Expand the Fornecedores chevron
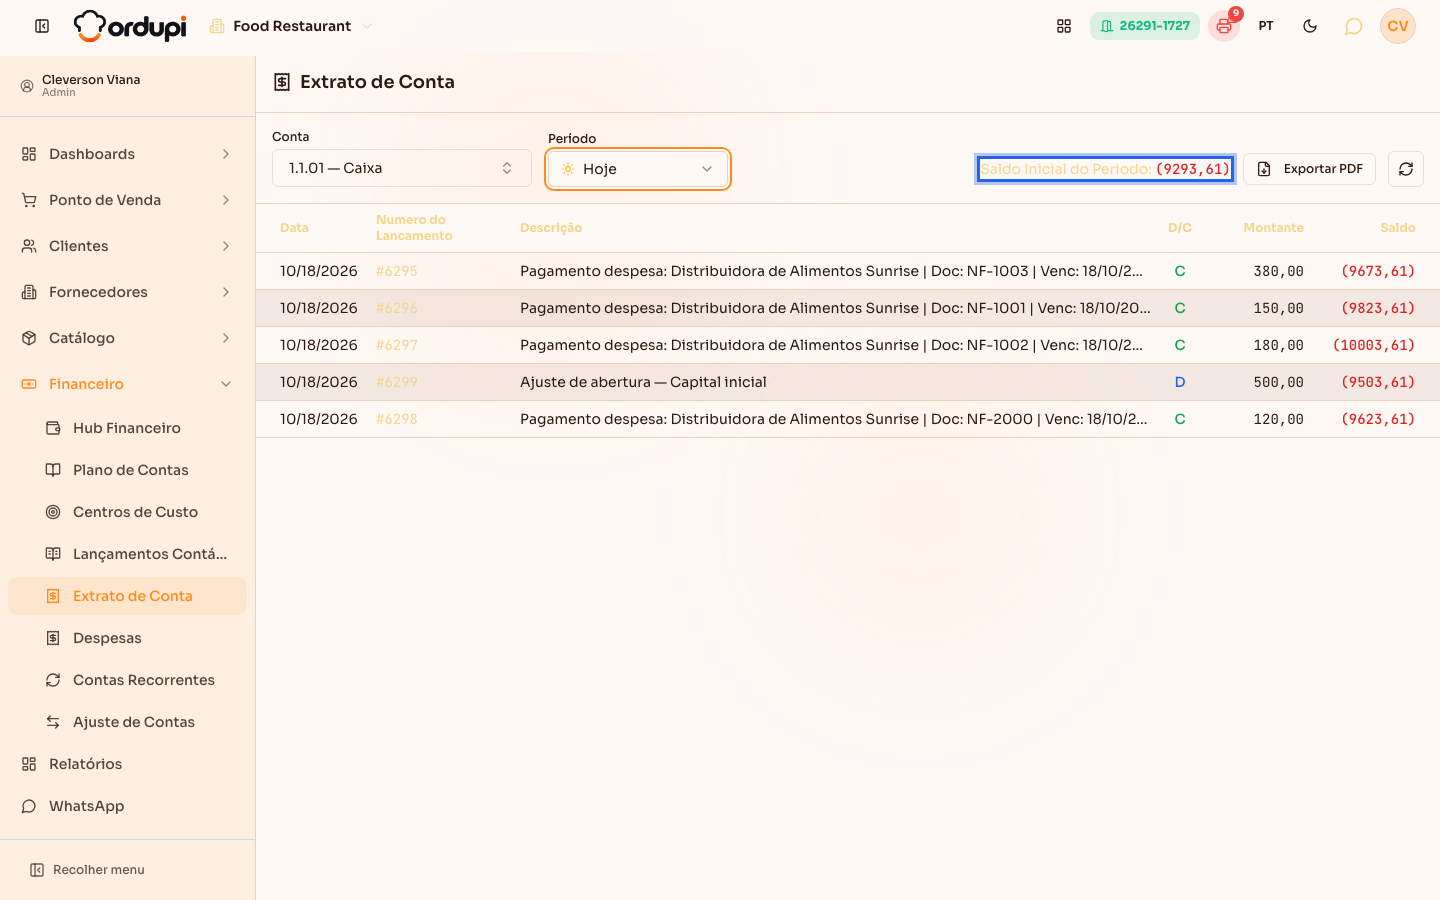 (226, 292)
